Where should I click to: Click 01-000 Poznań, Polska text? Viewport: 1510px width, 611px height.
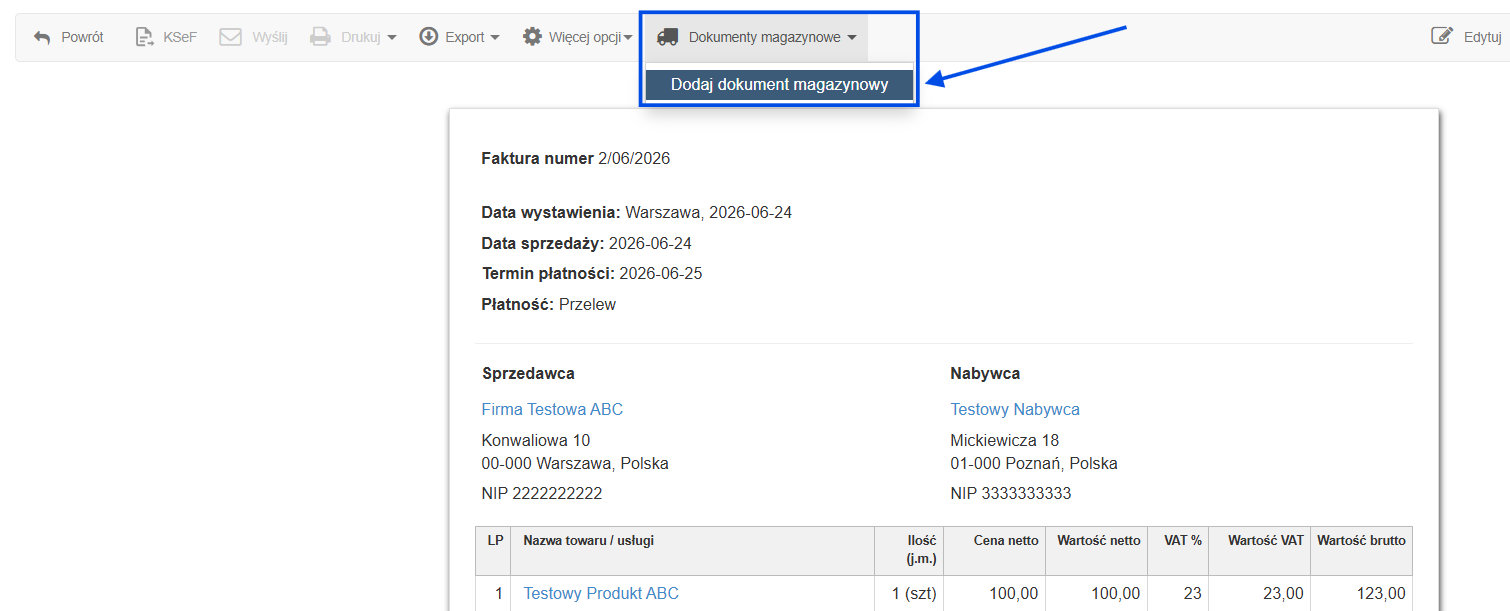1034,463
